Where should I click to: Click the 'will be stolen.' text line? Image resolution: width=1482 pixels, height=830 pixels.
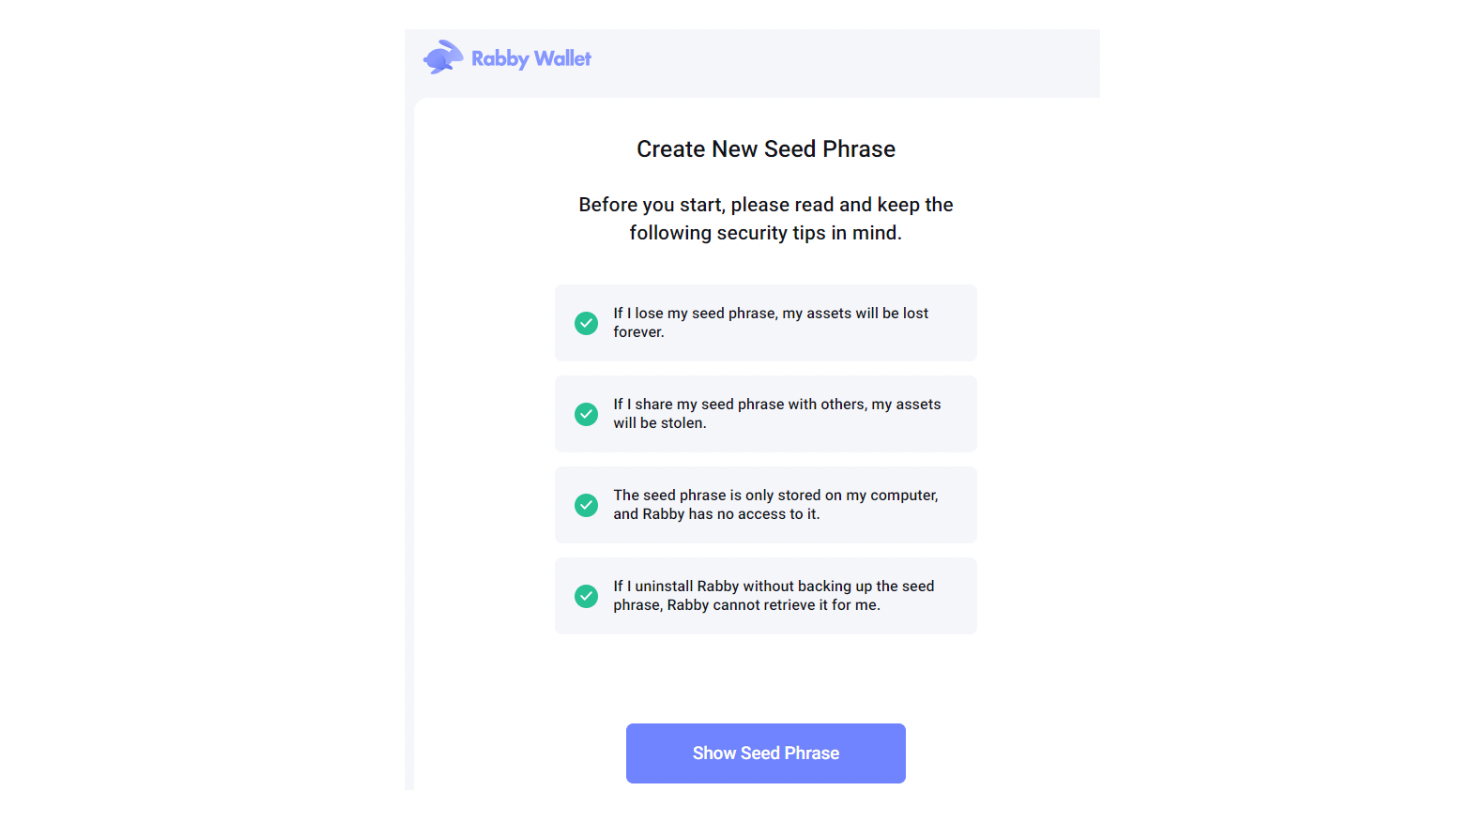pyautogui.click(x=660, y=423)
